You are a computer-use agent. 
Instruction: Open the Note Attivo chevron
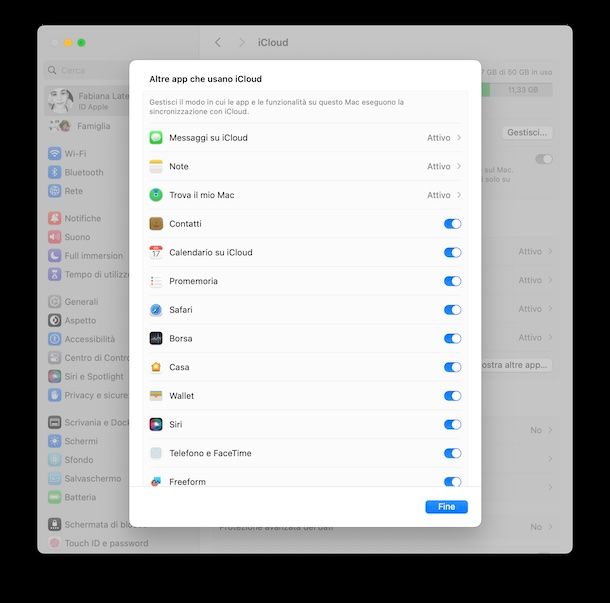point(459,167)
